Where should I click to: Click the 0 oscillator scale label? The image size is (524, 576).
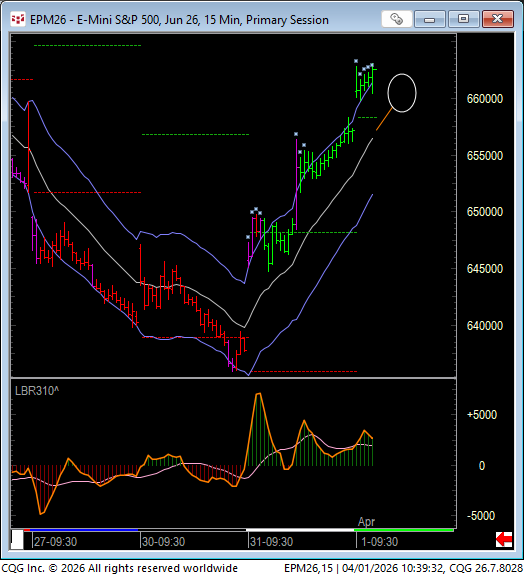[482, 466]
